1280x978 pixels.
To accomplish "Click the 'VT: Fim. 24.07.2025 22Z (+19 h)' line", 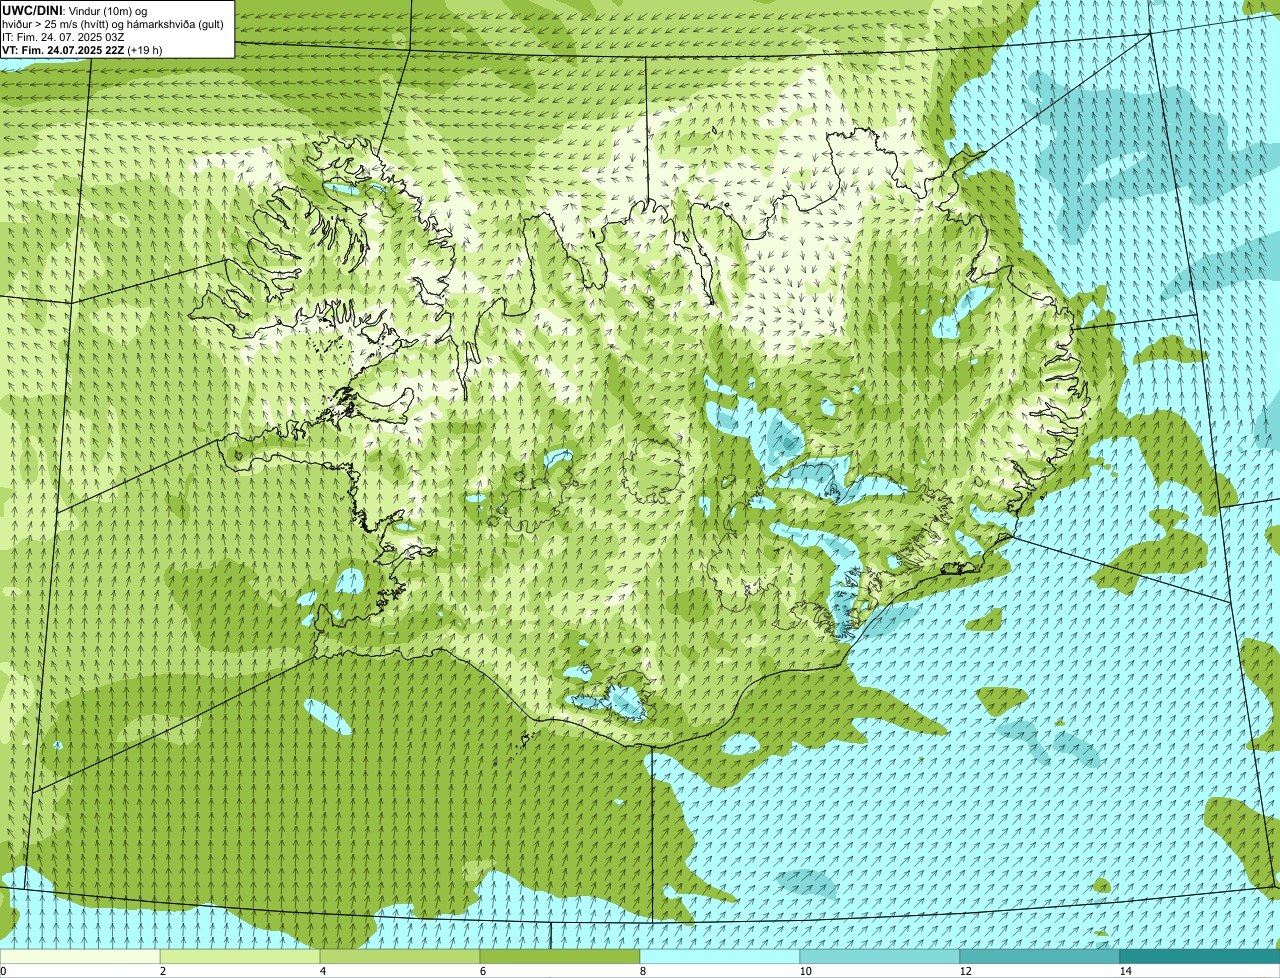I will point(82,49).
